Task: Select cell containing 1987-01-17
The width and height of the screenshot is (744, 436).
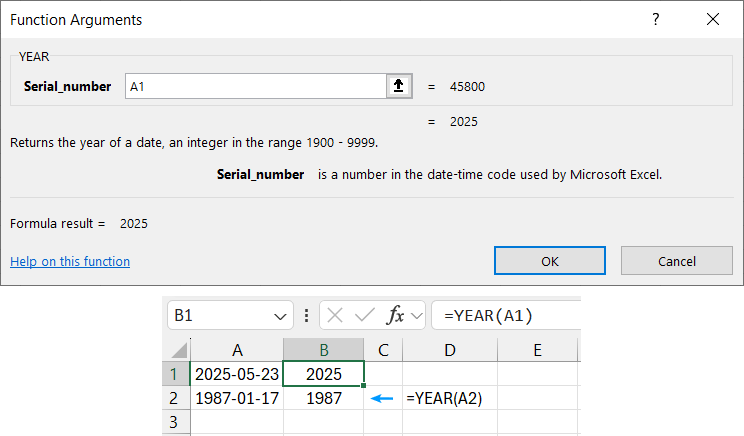Action: [237, 398]
